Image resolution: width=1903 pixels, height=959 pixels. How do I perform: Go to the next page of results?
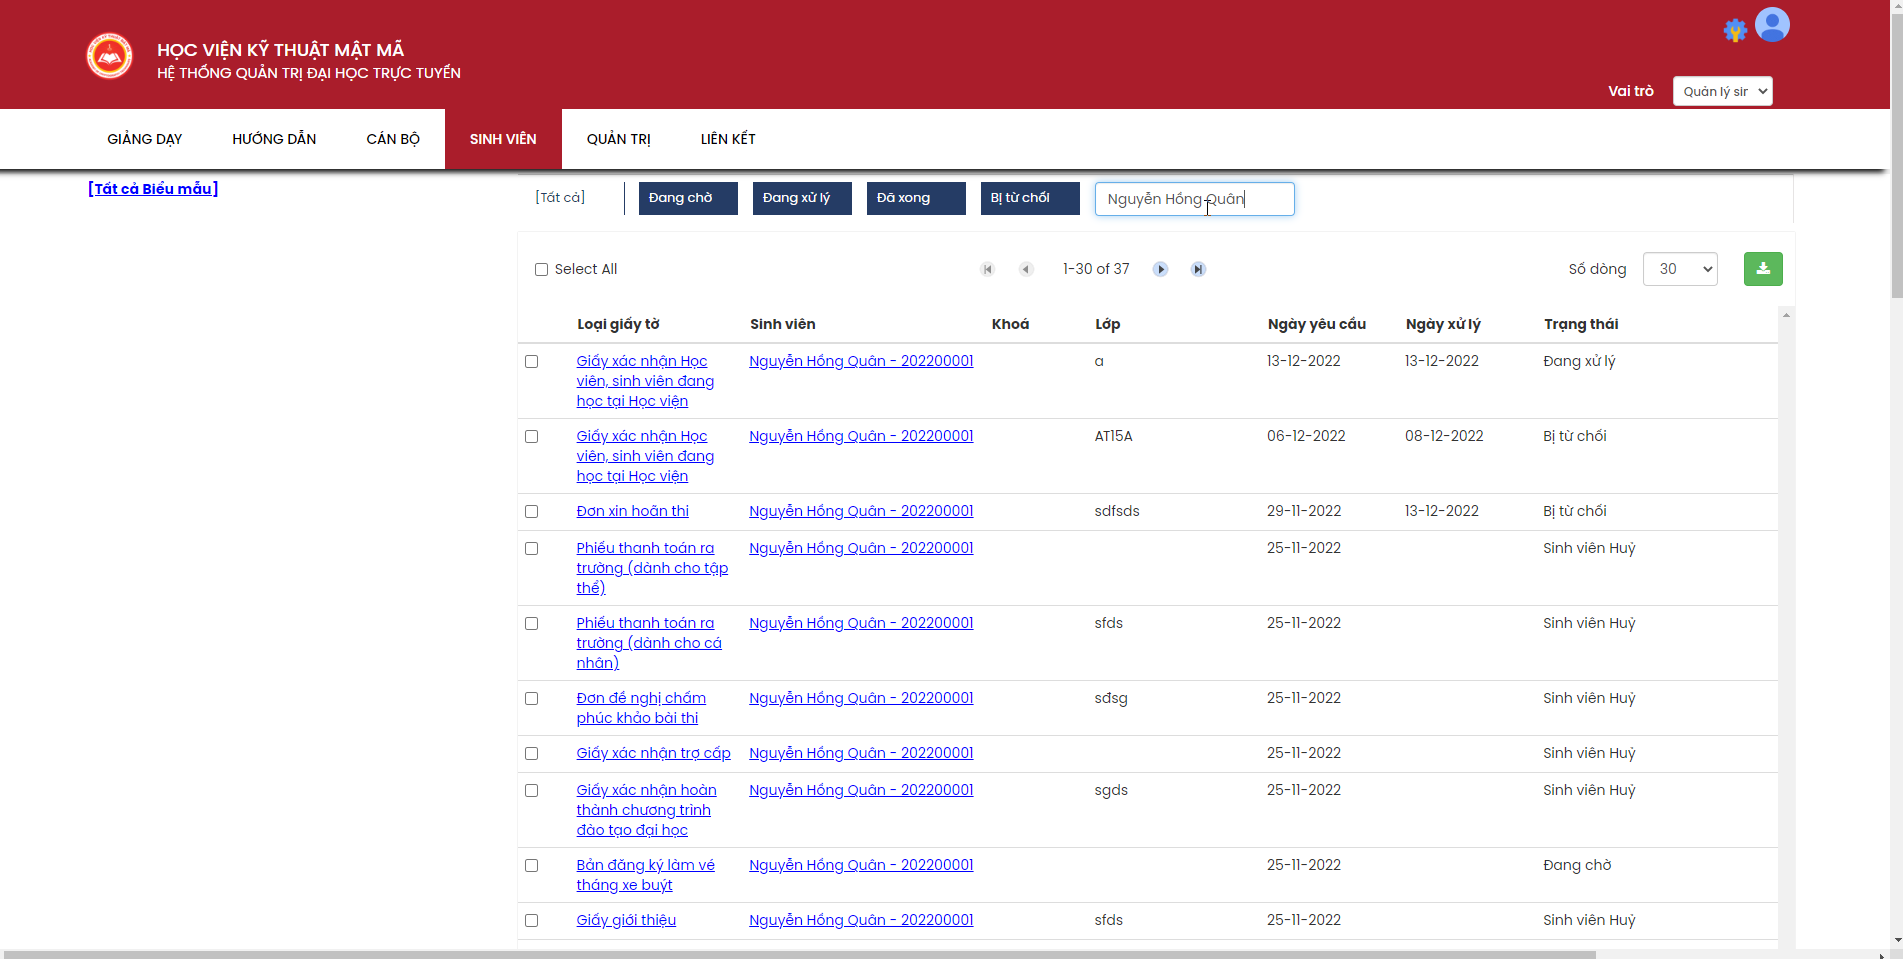[x=1160, y=269]
